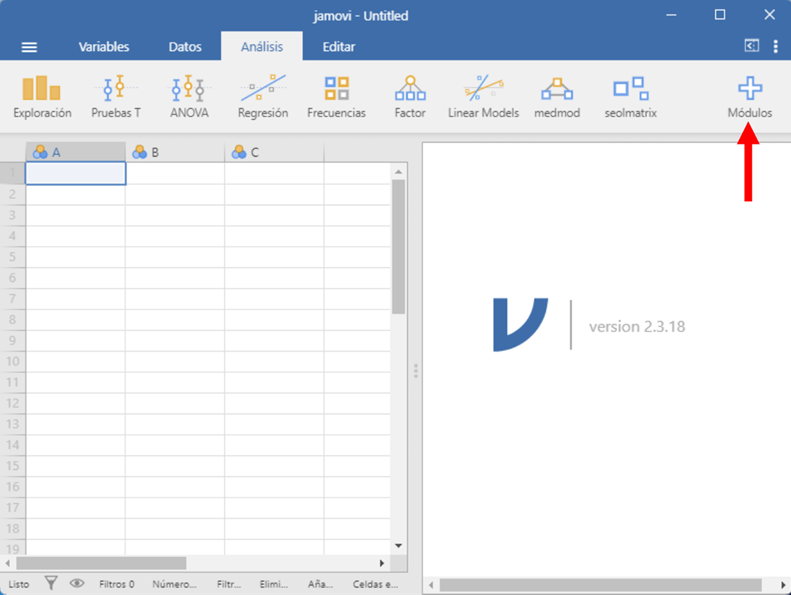
Task: Click the first cell in column A
Action: click(x=75, y=173)
